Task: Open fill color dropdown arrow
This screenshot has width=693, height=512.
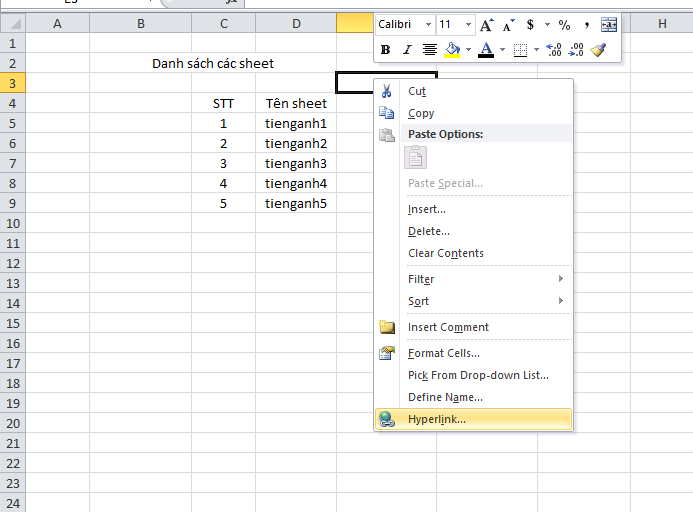Action: point(468,50)
